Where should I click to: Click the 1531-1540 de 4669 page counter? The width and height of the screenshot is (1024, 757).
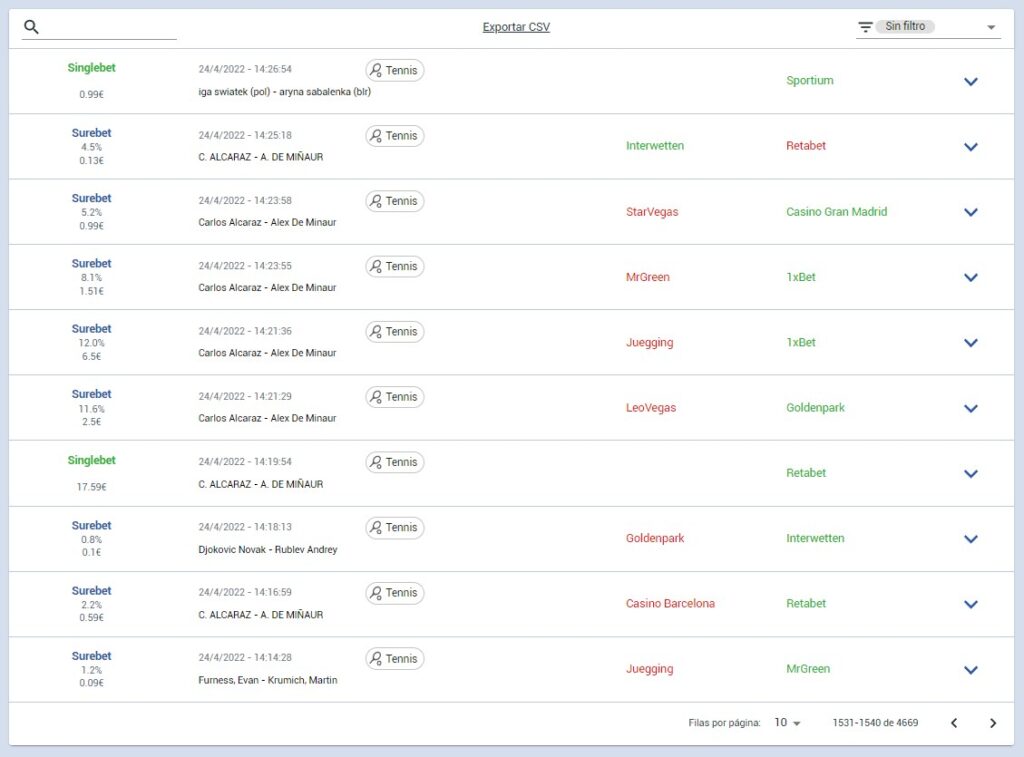click(875, 722)
